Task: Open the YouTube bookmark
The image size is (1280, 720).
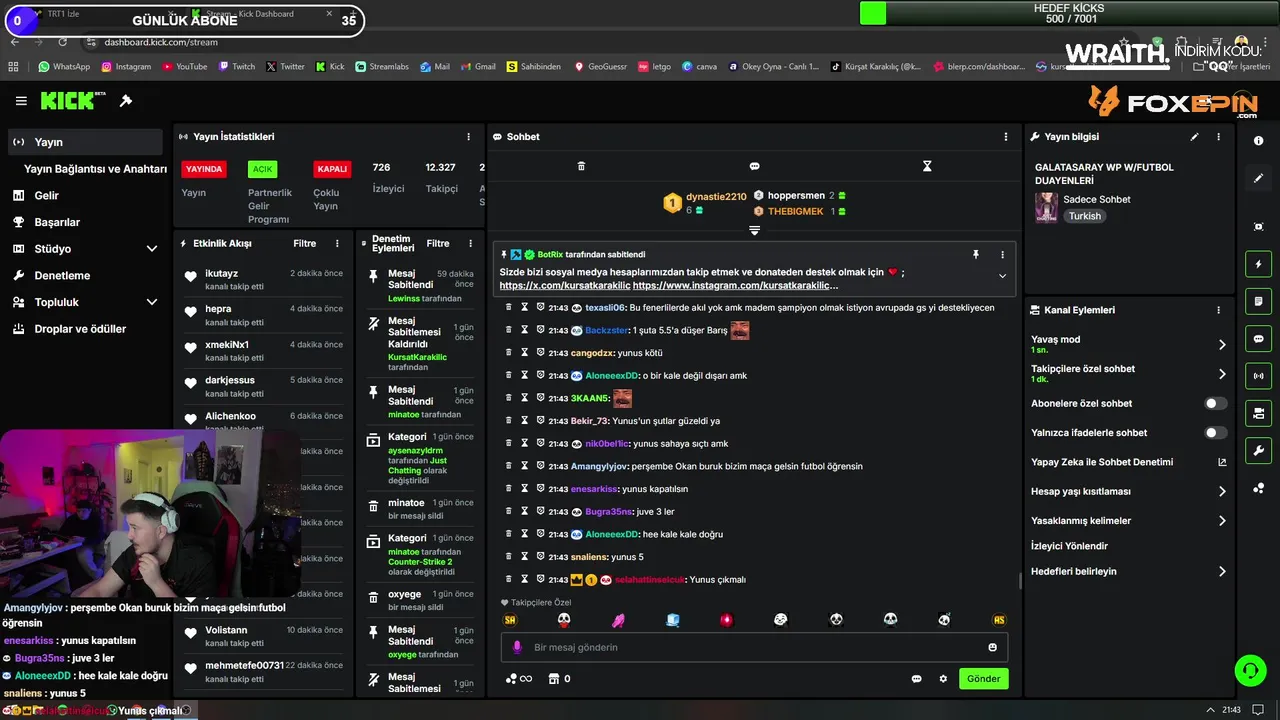Action: (184, 67)
